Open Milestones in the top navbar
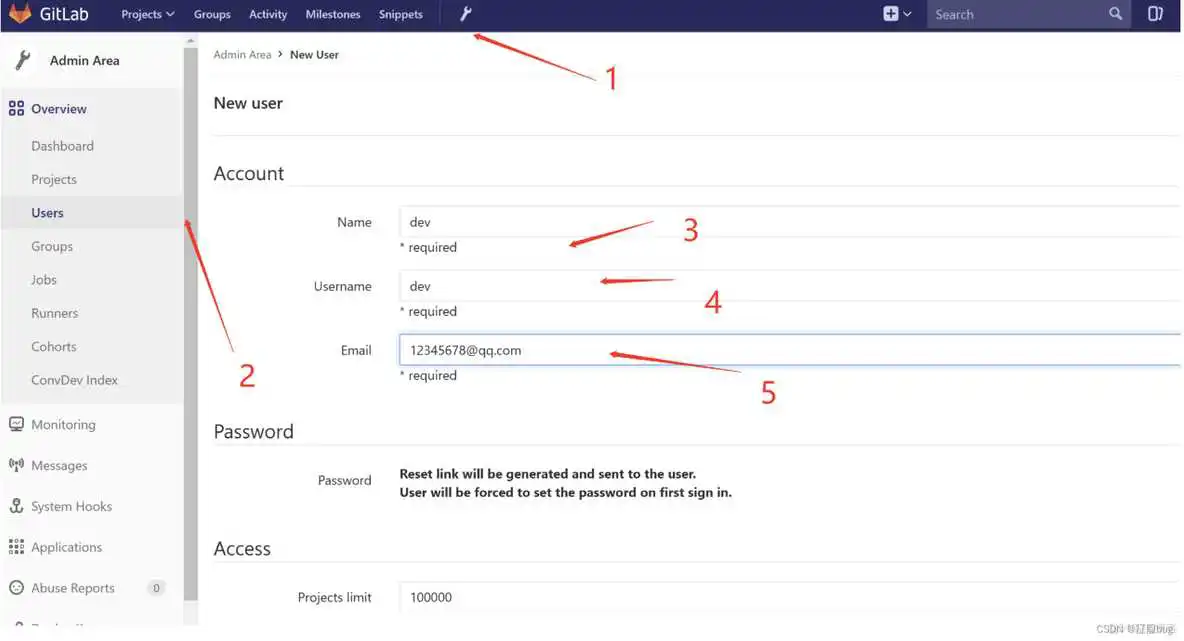 click(x=333, y=14)
